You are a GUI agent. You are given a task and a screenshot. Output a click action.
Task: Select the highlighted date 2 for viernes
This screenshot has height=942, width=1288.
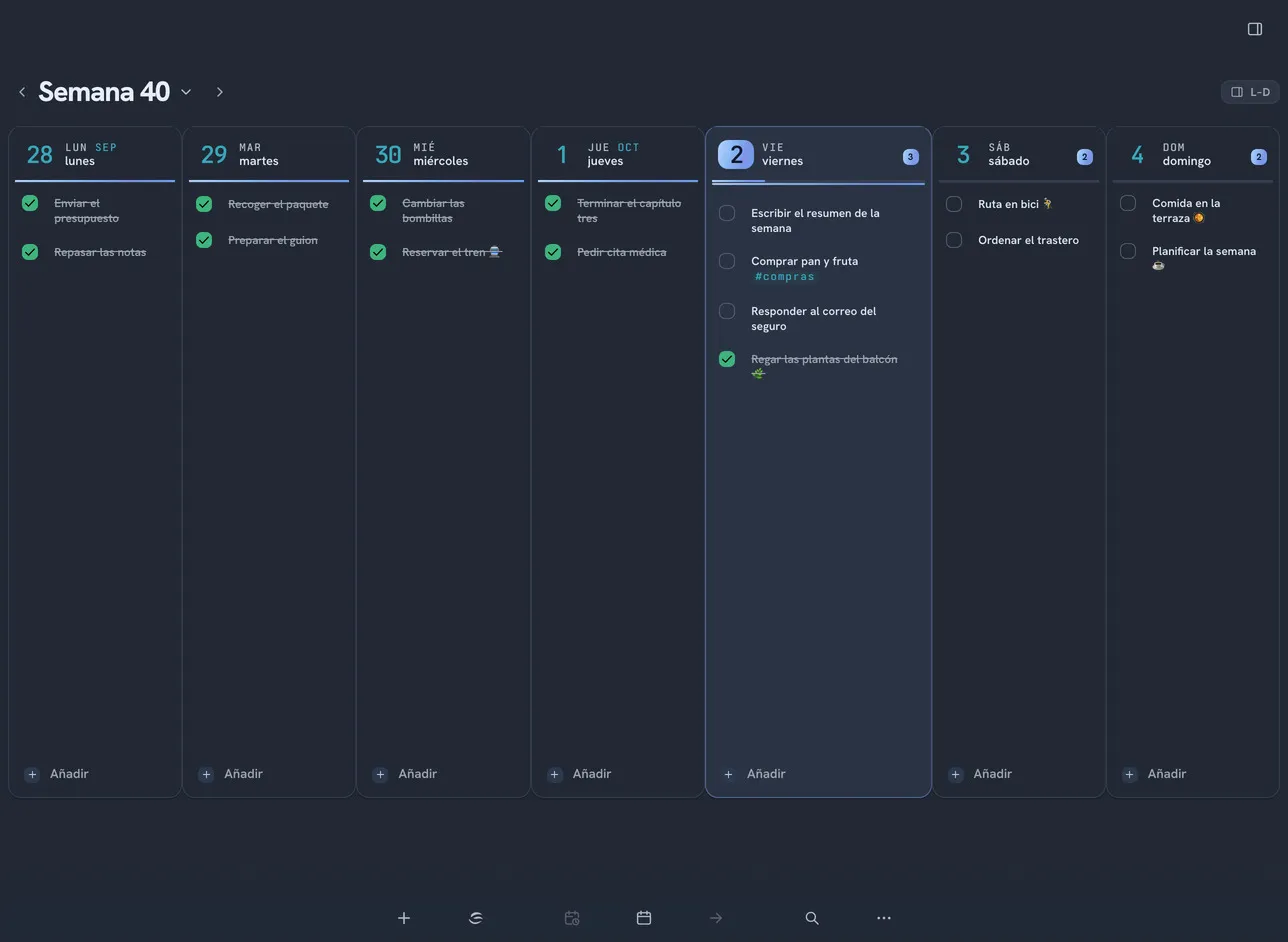[x=736, y=154]
